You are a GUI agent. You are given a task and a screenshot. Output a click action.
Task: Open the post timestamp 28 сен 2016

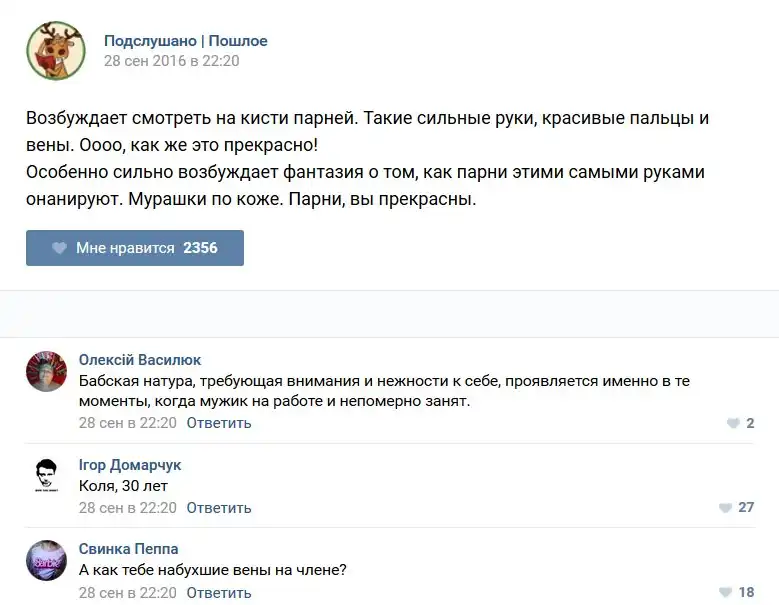(171, 61)
